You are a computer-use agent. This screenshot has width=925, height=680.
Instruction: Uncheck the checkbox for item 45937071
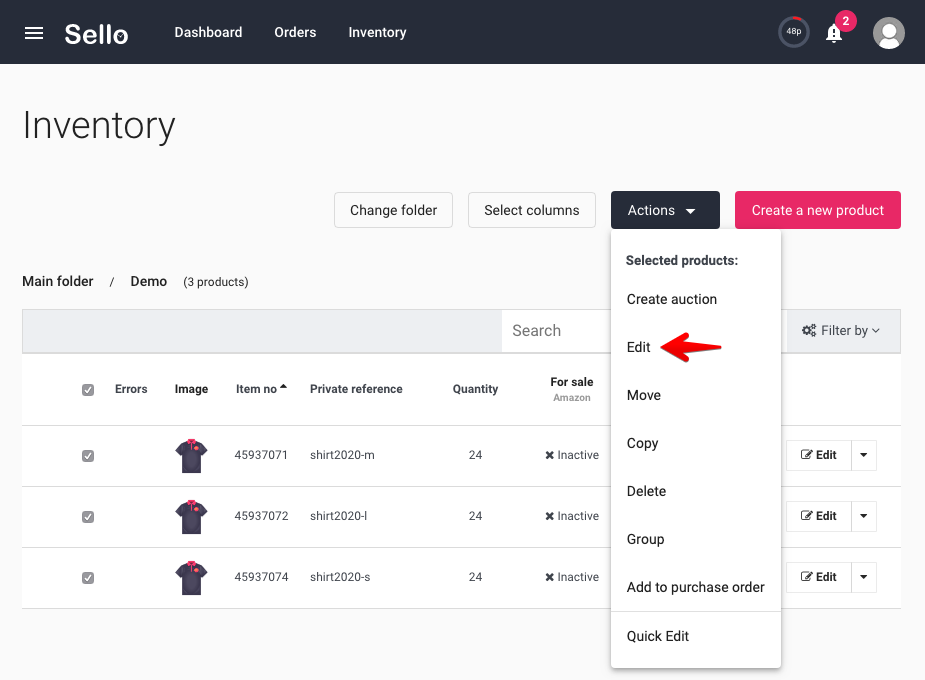coord(88,456)
